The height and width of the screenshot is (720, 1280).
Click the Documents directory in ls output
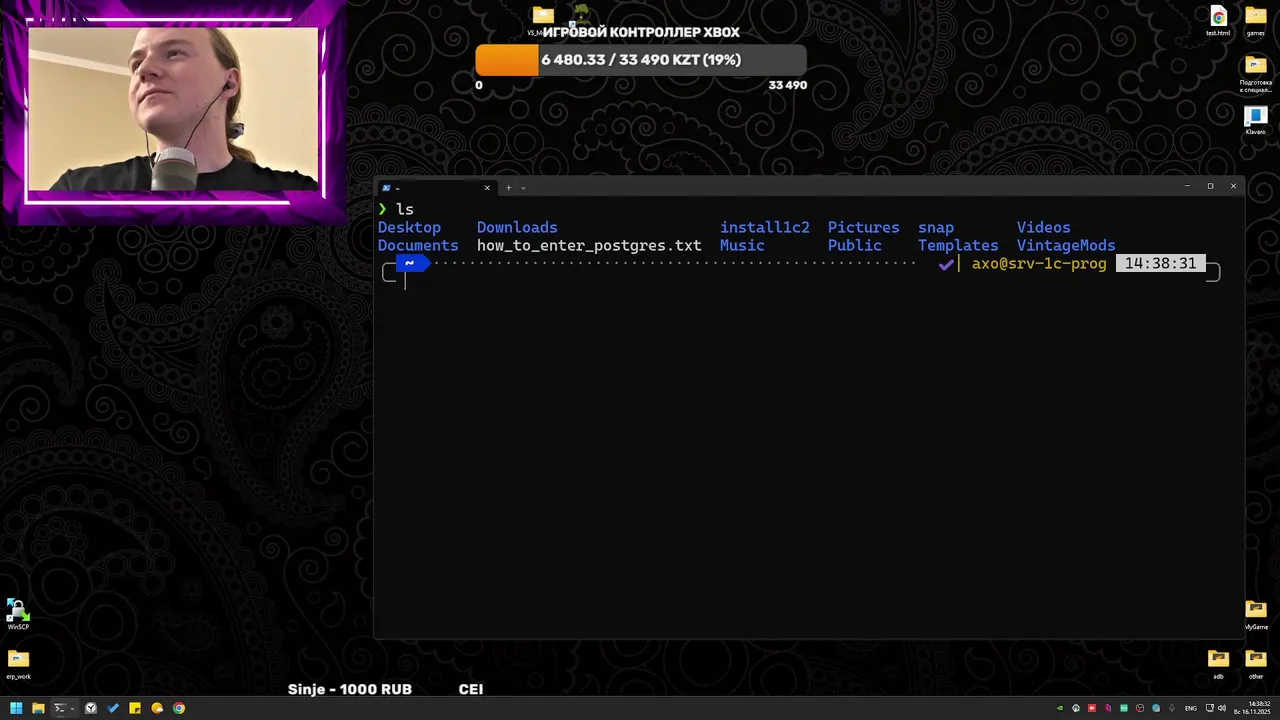[418, 245]
